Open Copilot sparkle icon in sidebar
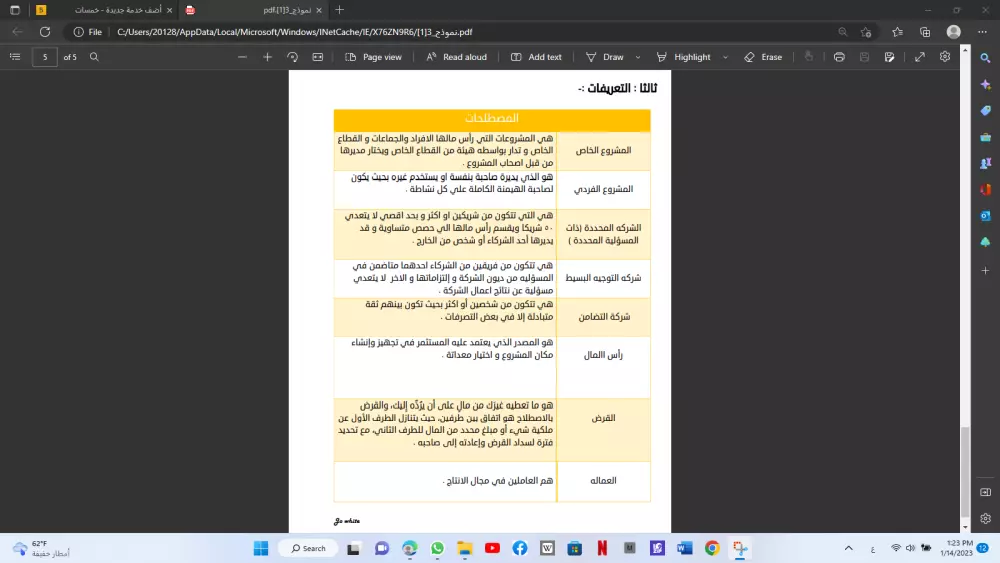This screenshot has height=563, width=1000. point(985,85)
